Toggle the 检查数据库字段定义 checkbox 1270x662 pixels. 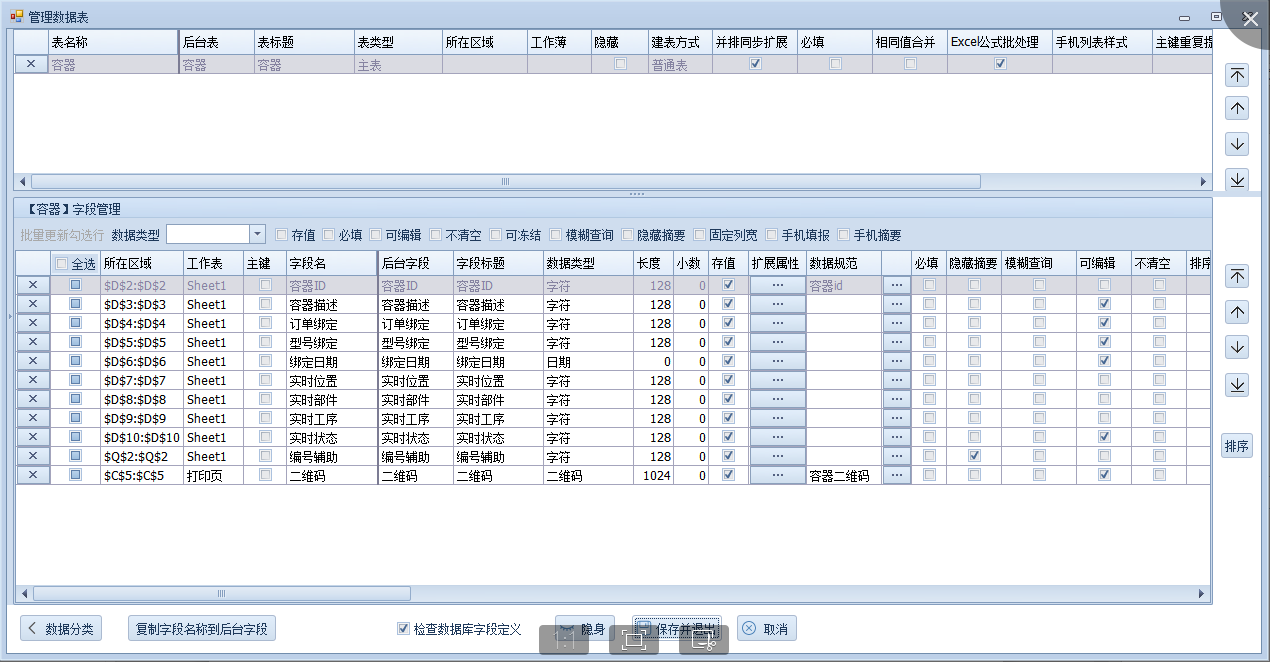coord(403,629)
